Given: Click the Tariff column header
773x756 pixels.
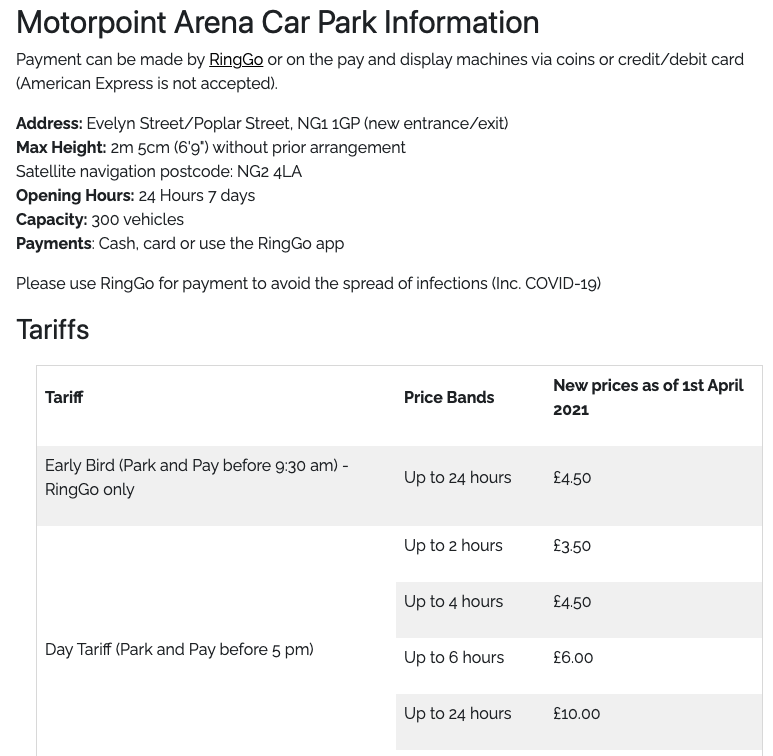Looking at the screenshot, I should [64, 398].
